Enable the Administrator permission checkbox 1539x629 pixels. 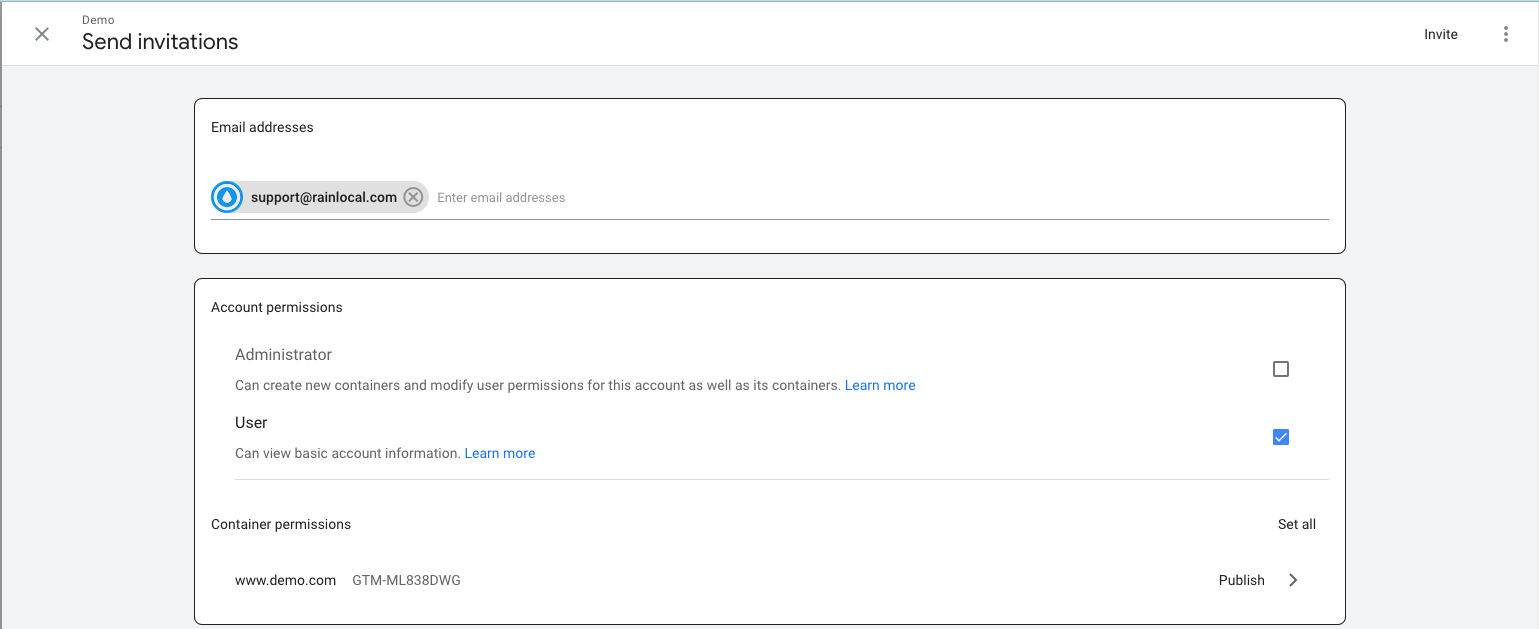tap(1281, 369)
